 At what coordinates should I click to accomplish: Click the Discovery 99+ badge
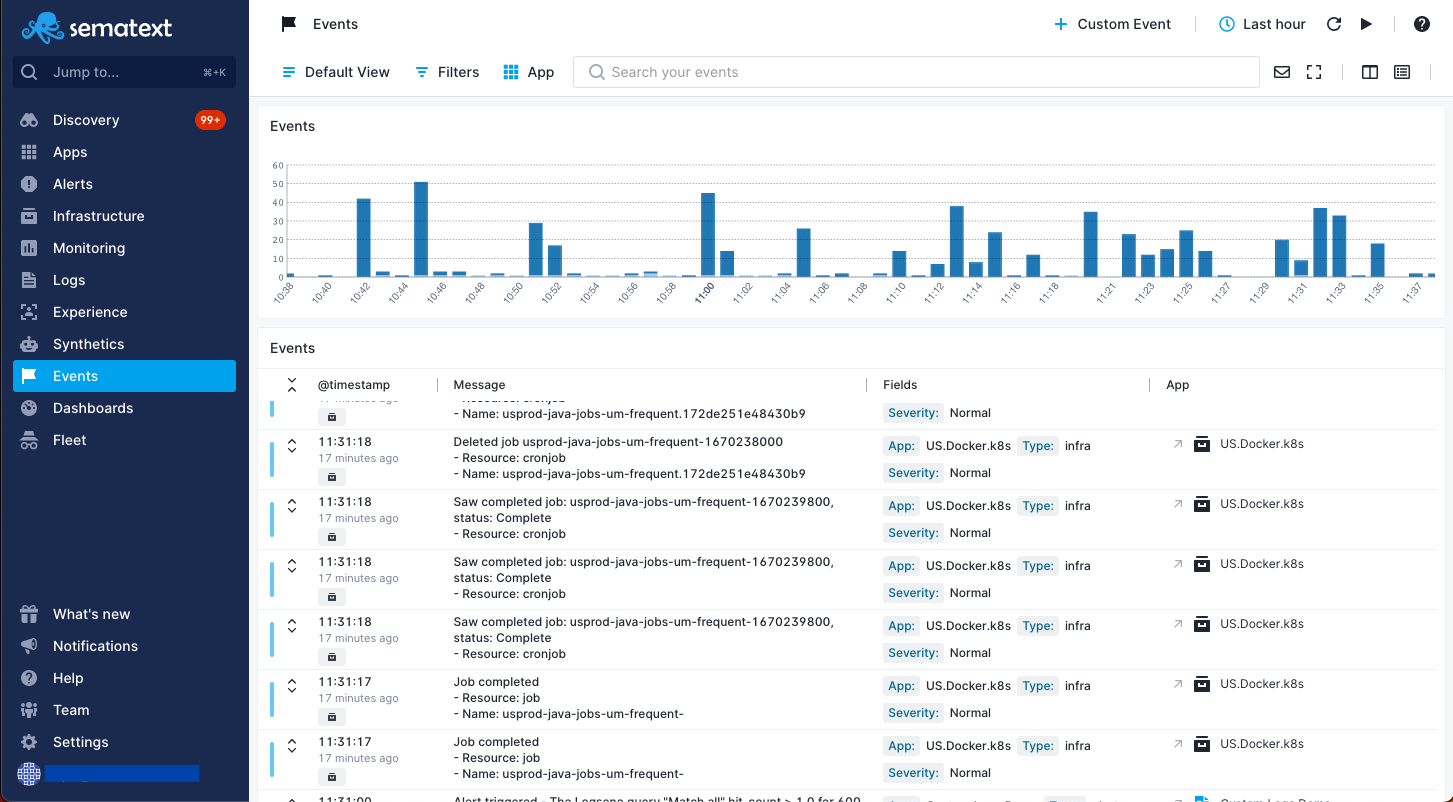[x=210, y=120]
